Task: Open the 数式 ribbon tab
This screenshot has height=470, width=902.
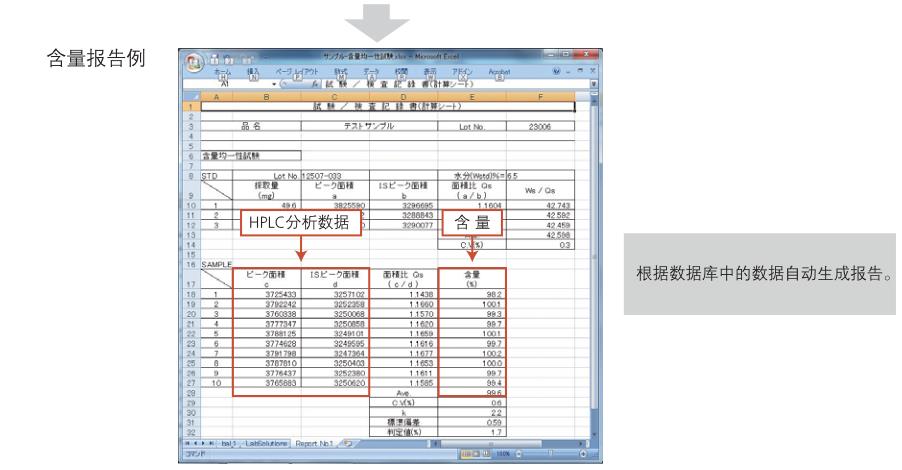Action: coord(341,71)
